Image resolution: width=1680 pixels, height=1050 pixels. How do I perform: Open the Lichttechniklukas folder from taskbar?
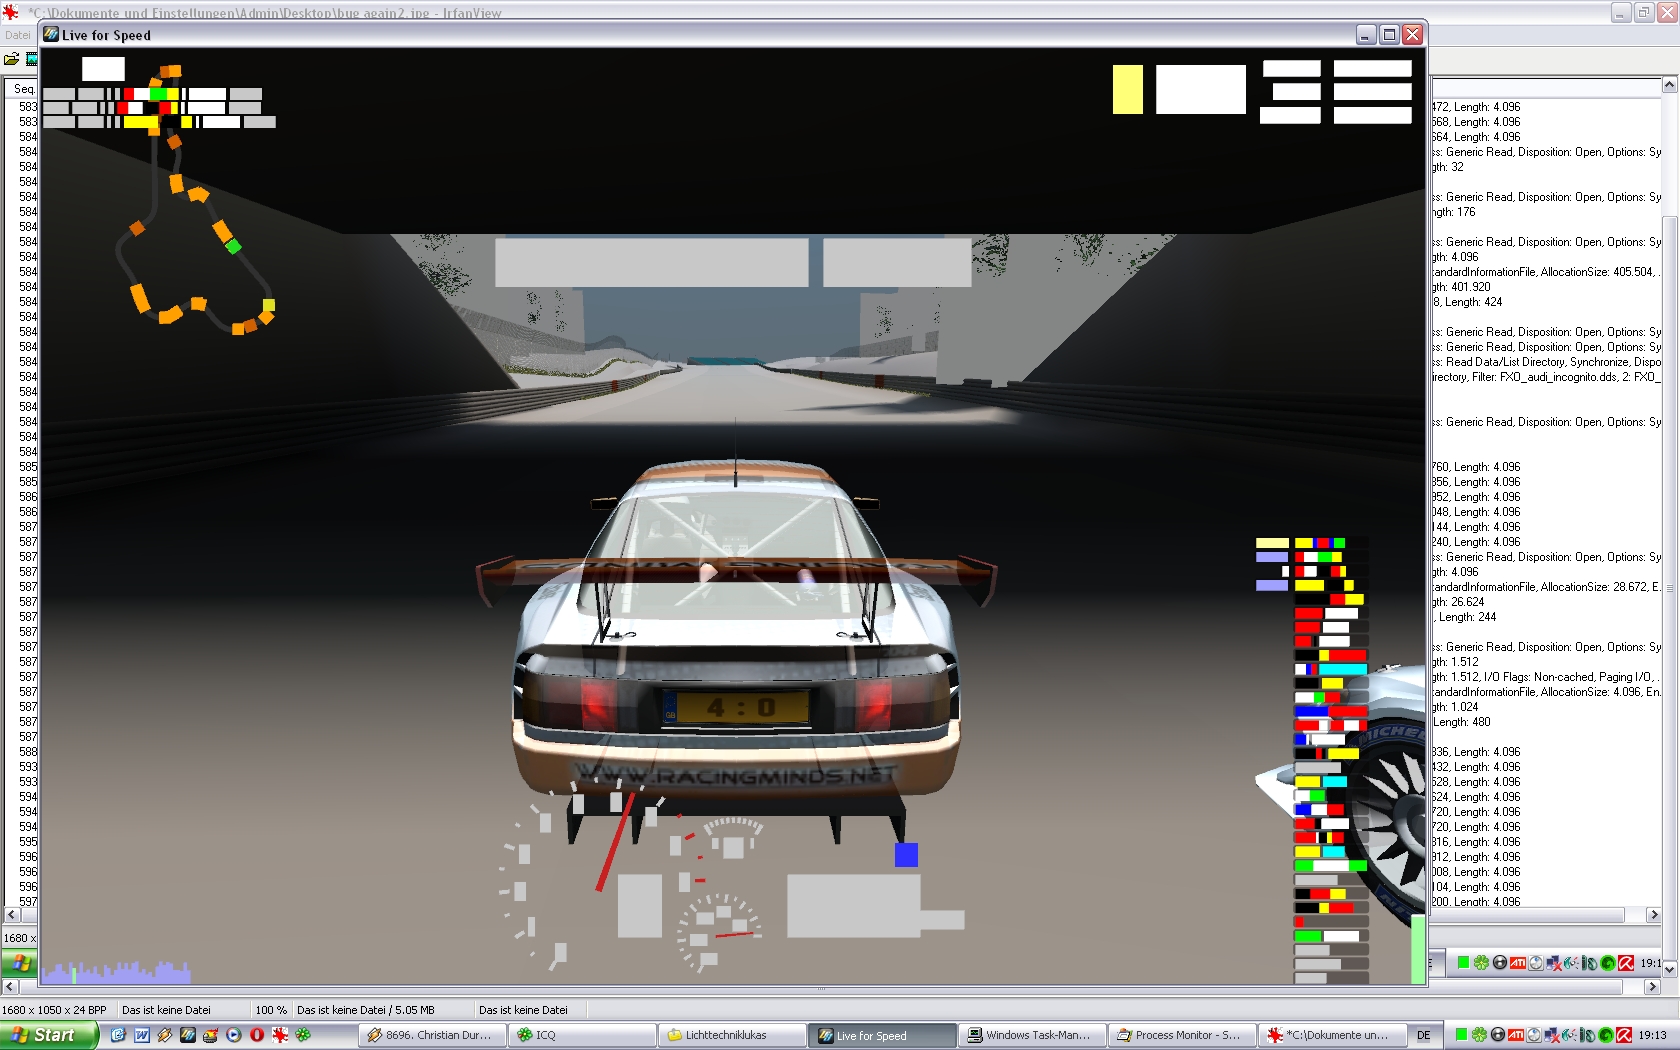coord(732,1035)
